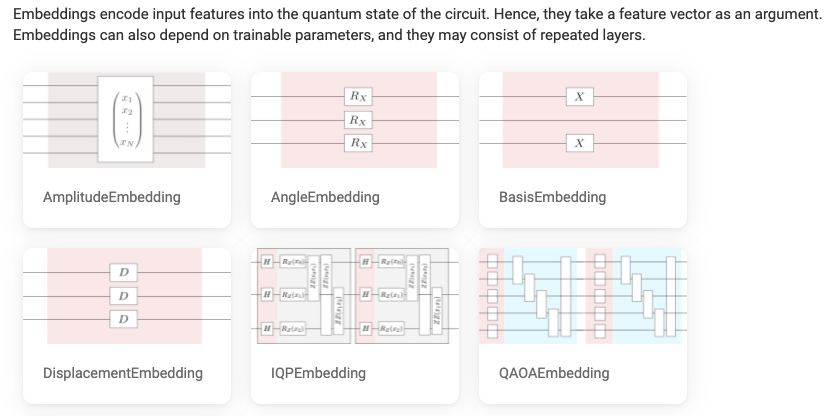The width and height of the screenshot is (836, 416).
Task: Click the bottom X gate in BasisEmbedding
Action: 580,144
